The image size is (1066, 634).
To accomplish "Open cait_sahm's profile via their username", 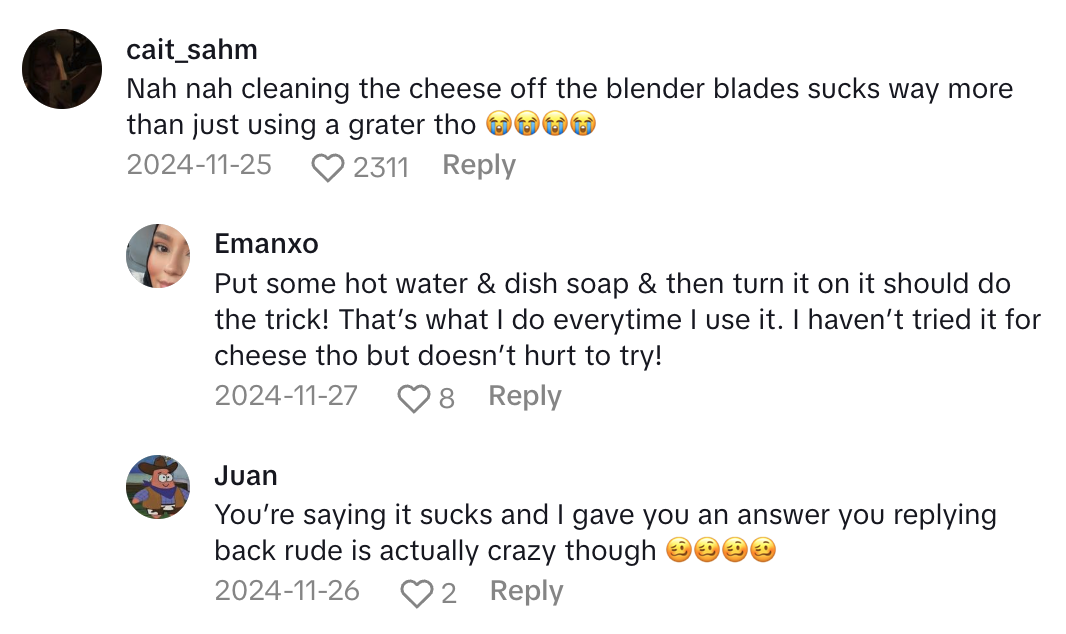I will 192,49.
